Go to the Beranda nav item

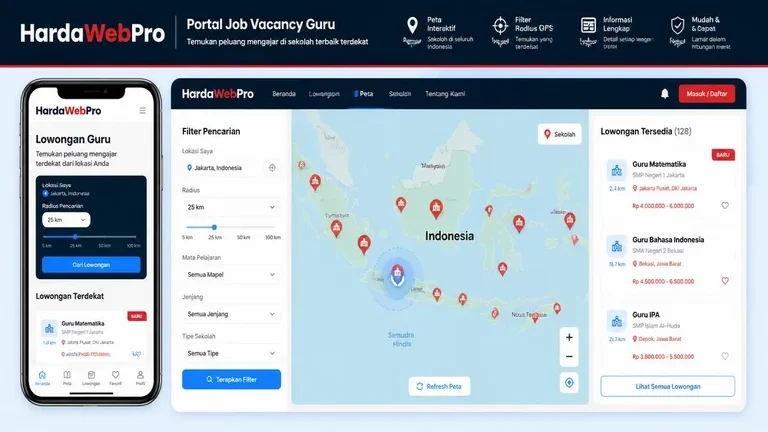coord(284,94)
